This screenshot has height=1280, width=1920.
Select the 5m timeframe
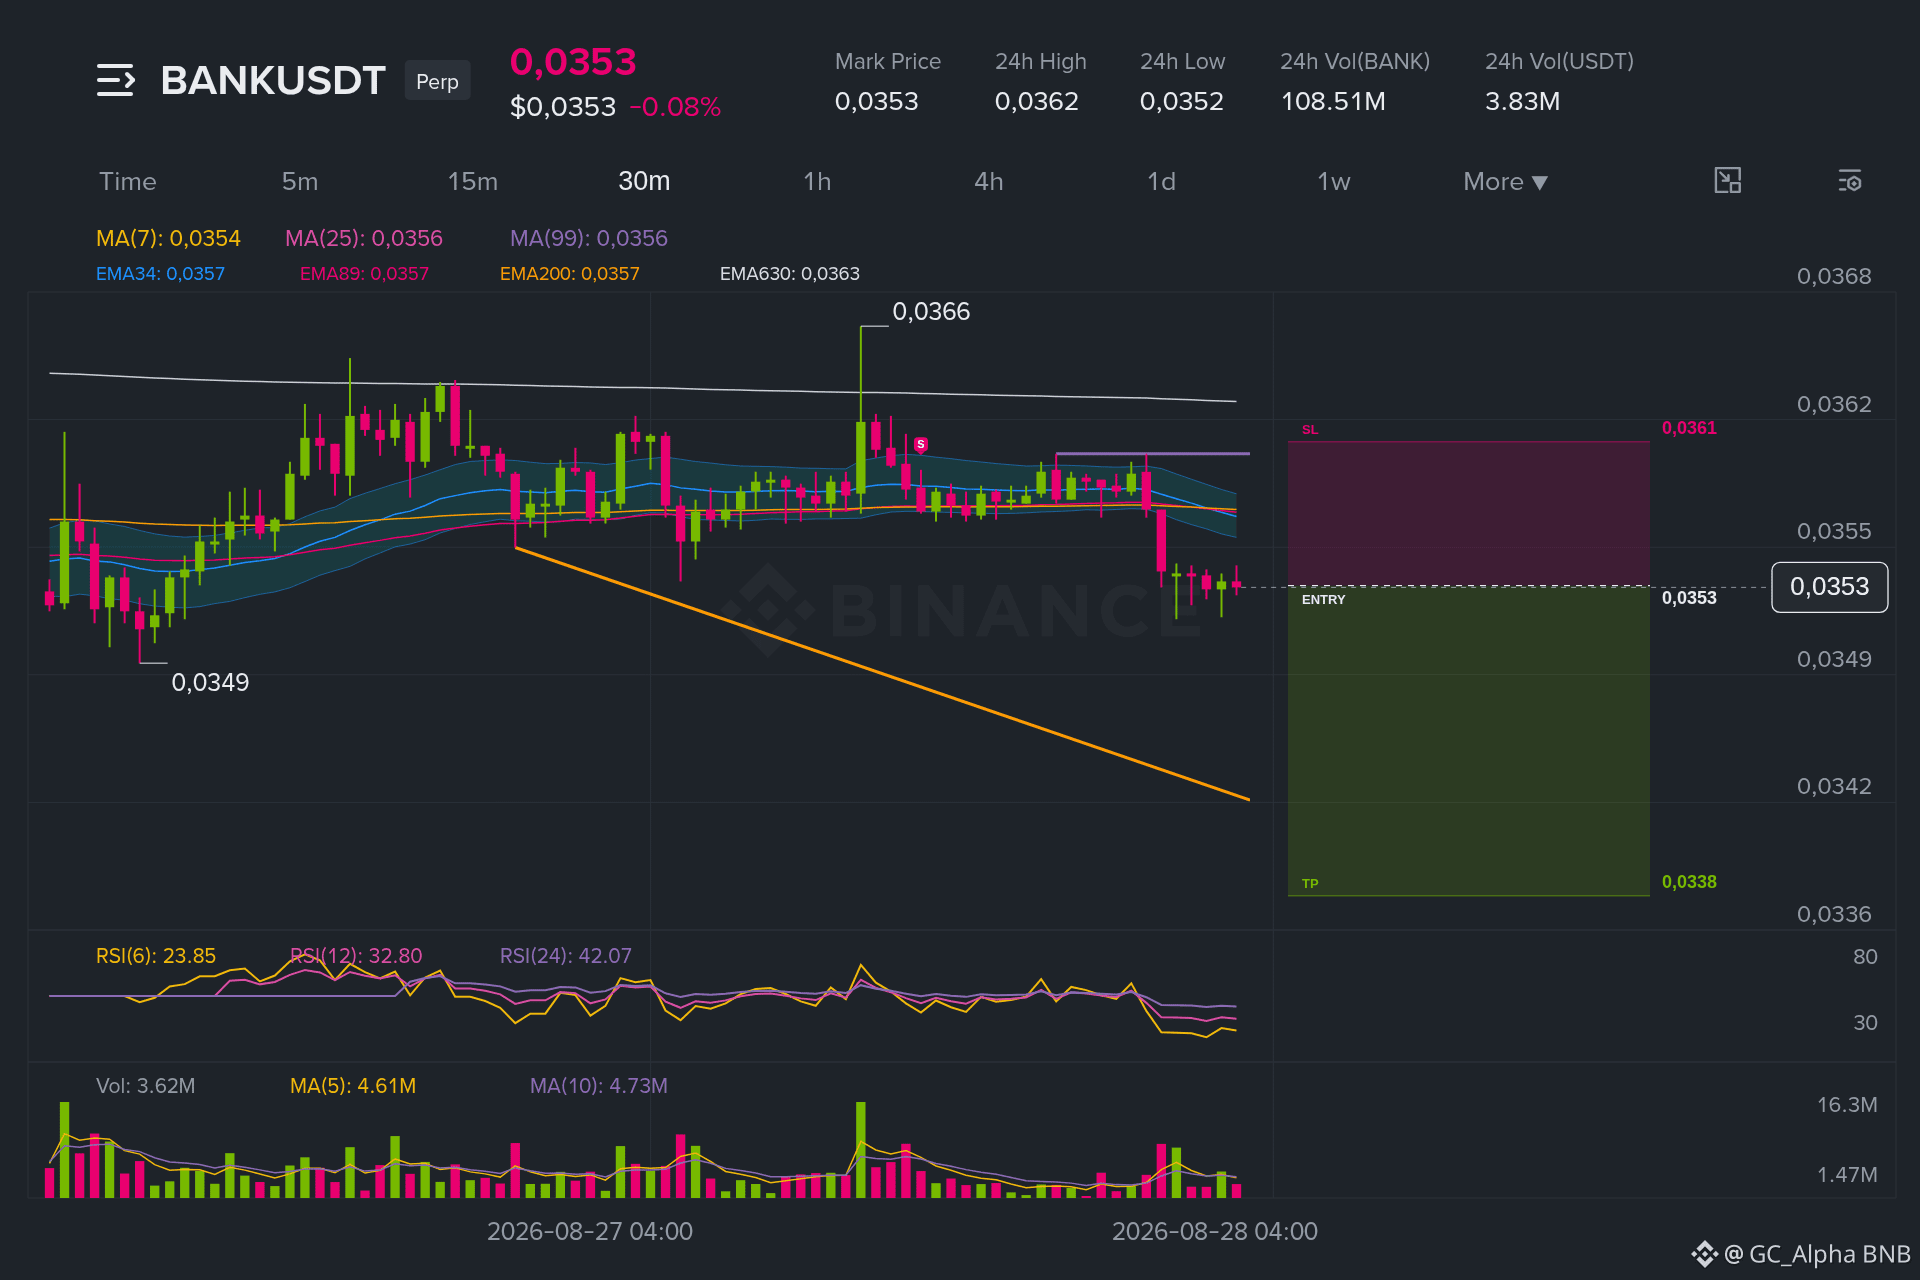tap(300, 182)
